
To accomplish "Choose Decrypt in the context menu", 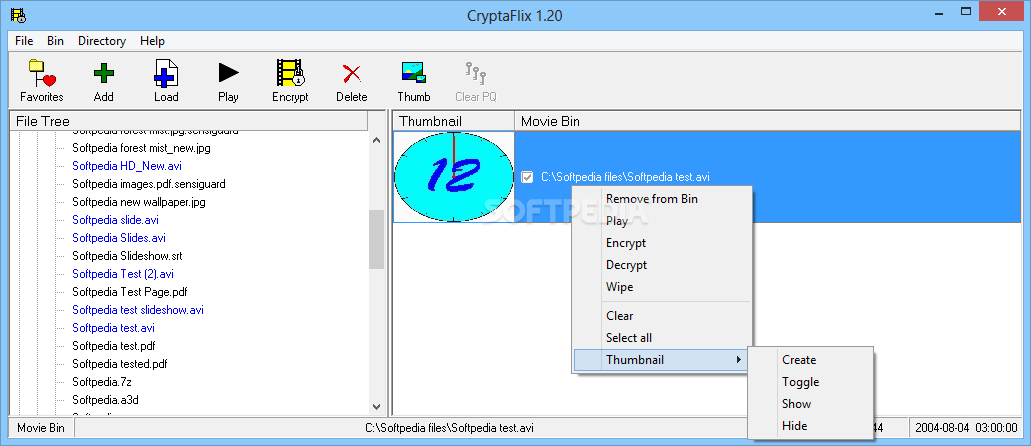I will tap(661, 264).
